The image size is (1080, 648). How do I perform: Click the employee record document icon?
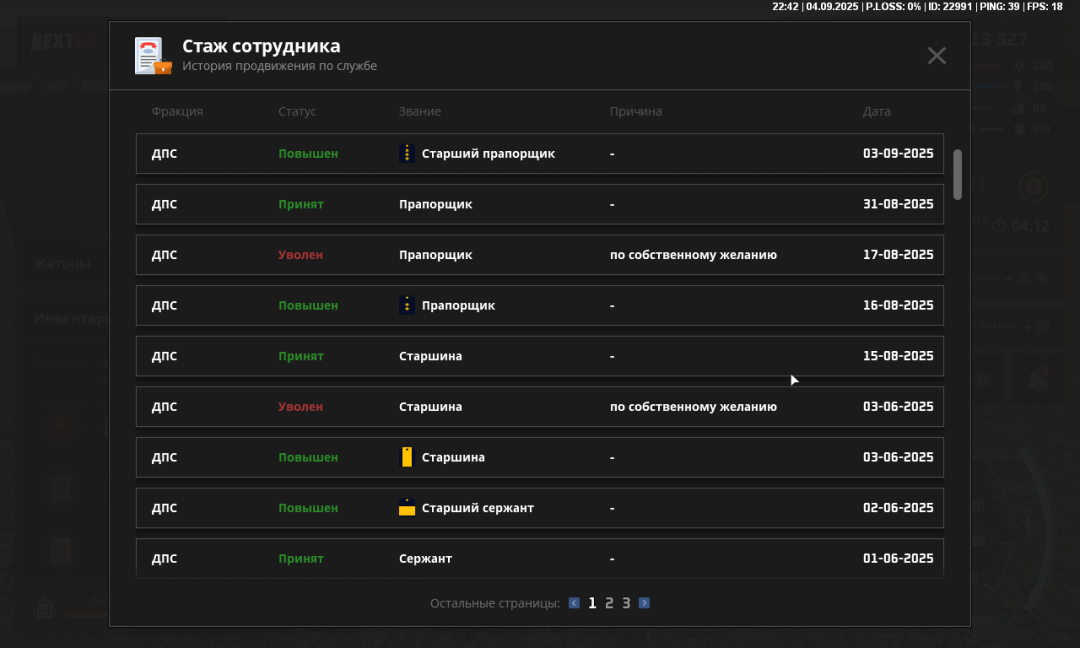[153, 56]
